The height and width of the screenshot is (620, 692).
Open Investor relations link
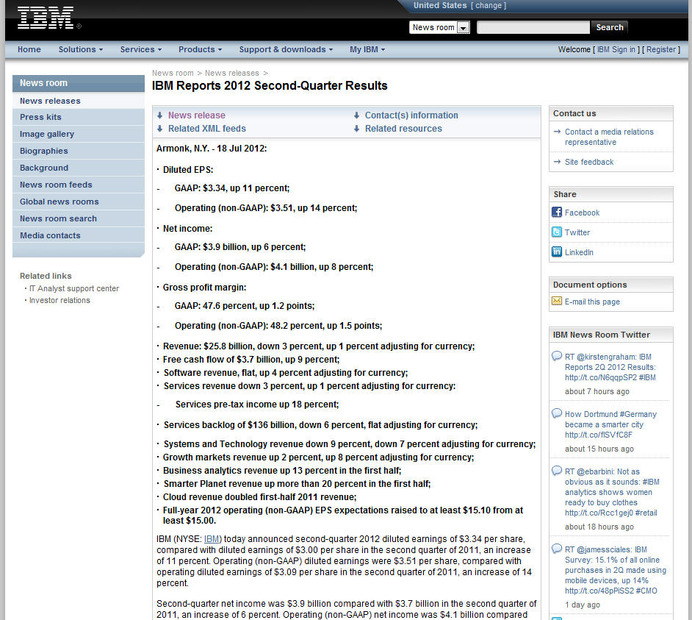point(60,300)
